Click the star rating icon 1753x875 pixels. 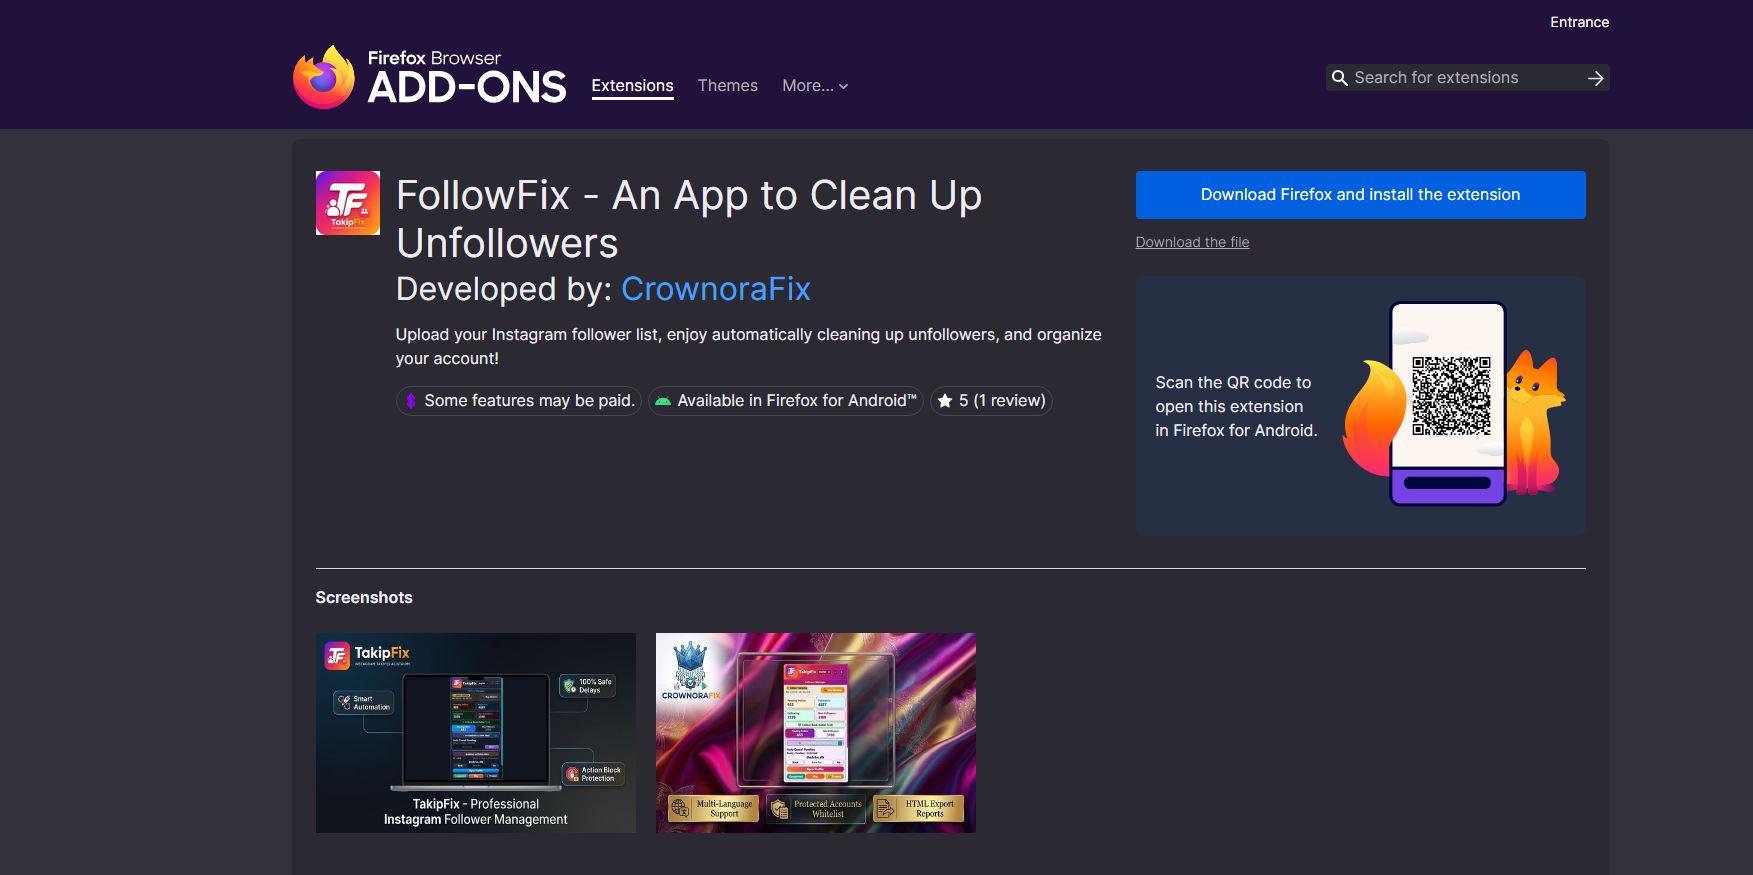click(945, 401)
